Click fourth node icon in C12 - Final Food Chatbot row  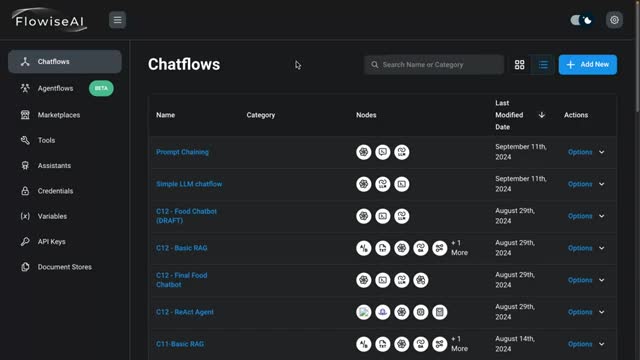click(x=421, y=280)
